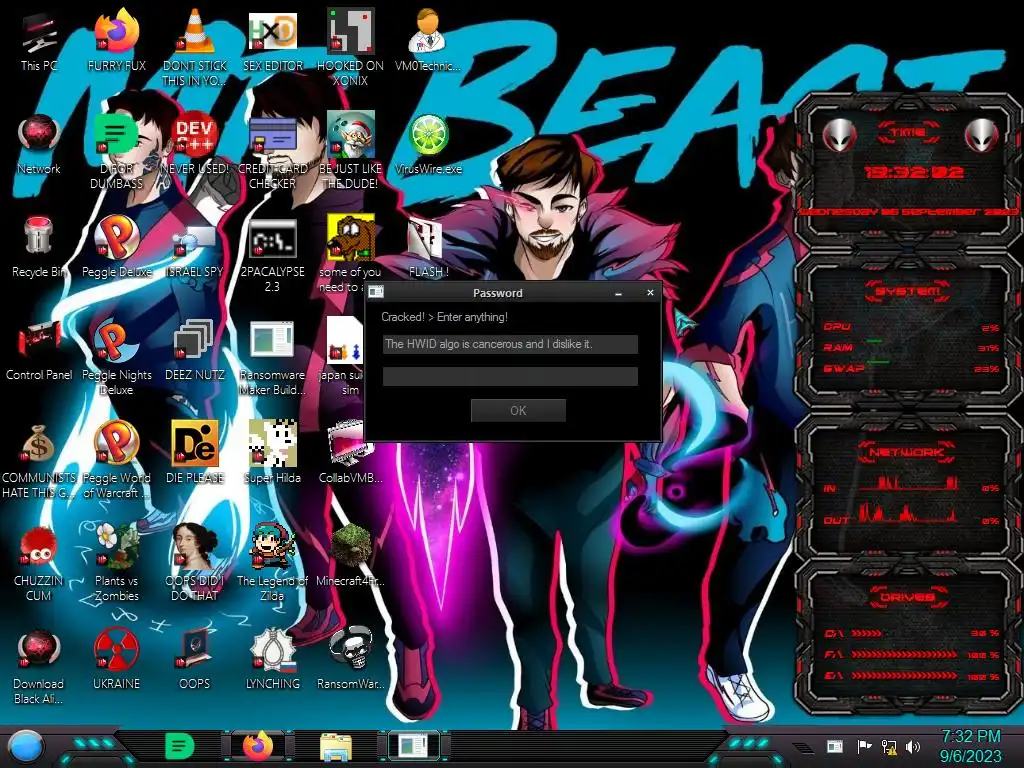The image size is (1024, 768).
Task: Click the HWID text field in Password dialog
Action: click(510, 344)
